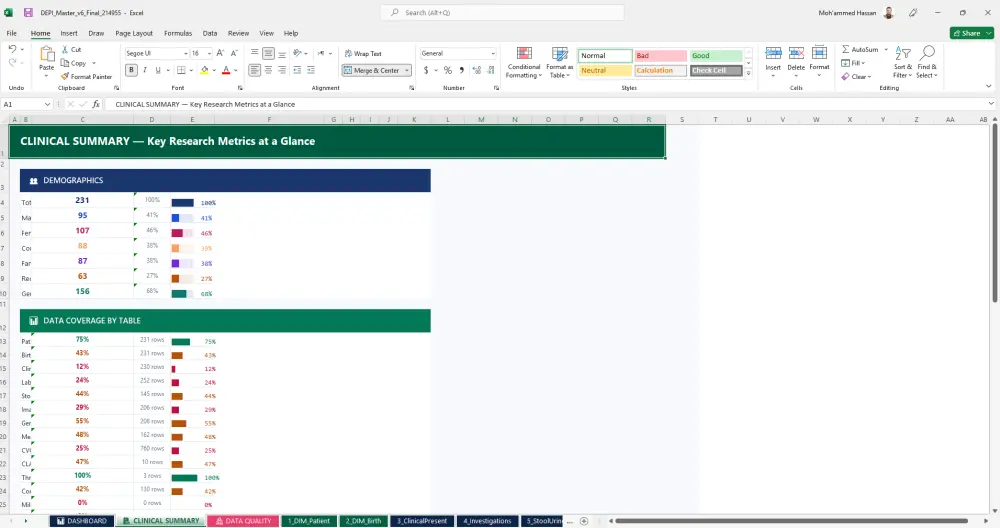Screen dimensions: 1000x528
Task: Open the Page Layout tab
Action: point(134,33)
